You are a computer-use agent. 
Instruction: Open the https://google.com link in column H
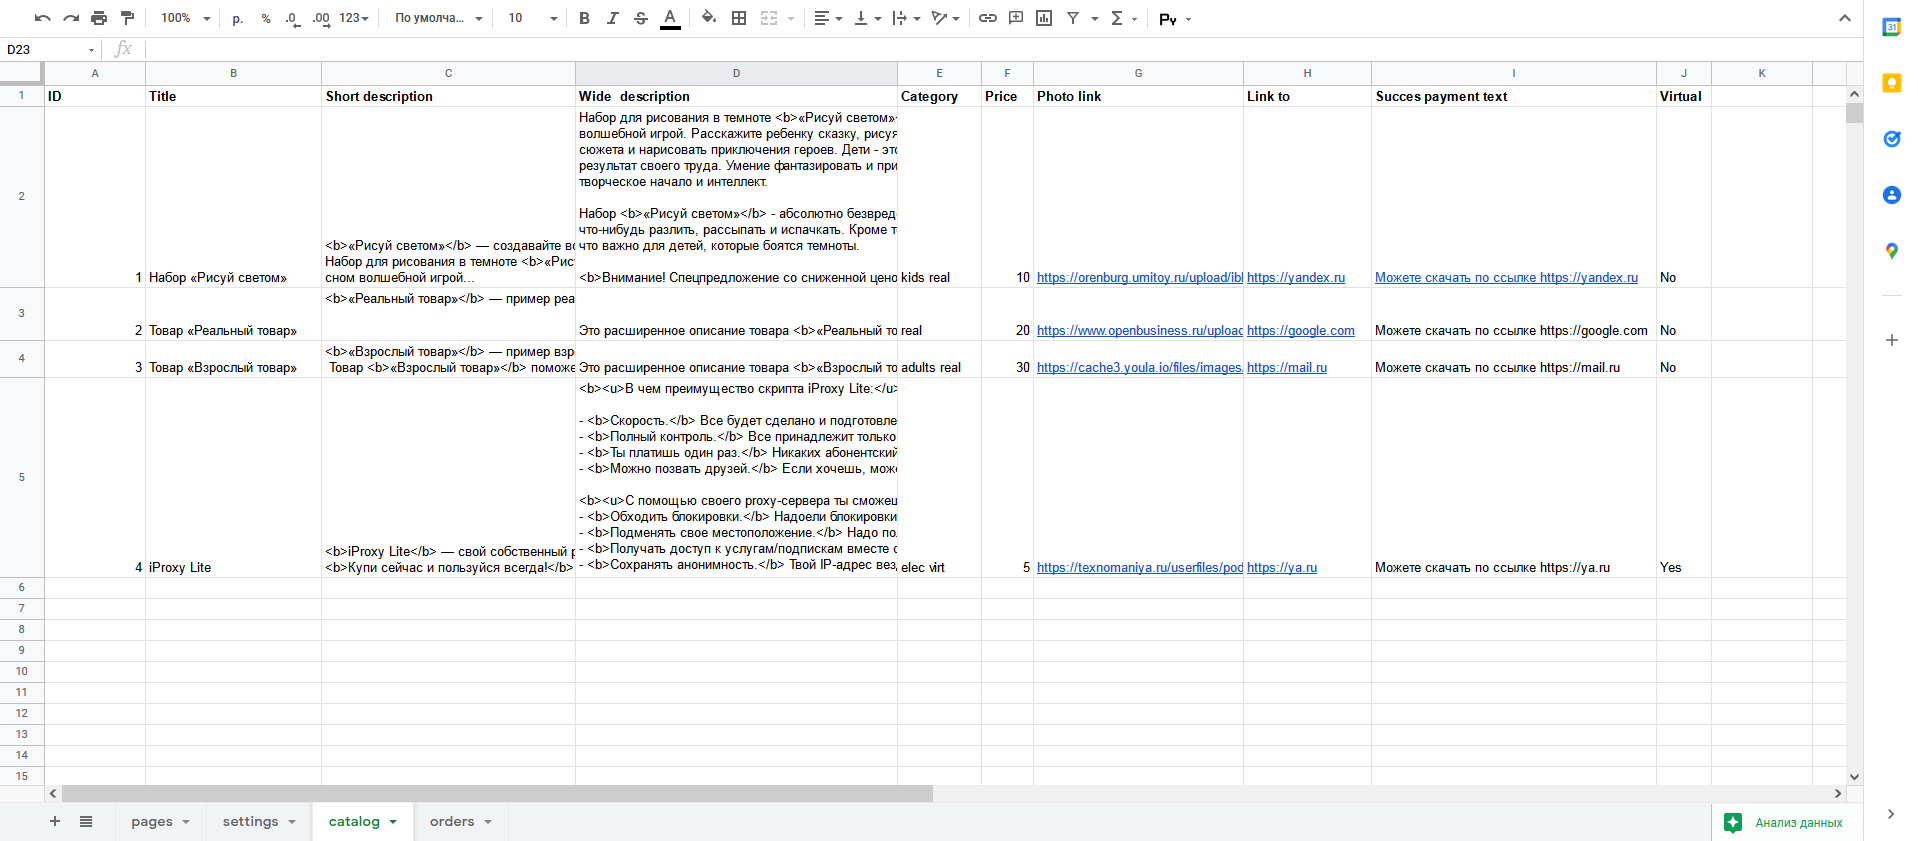(x=1300, y=331)
